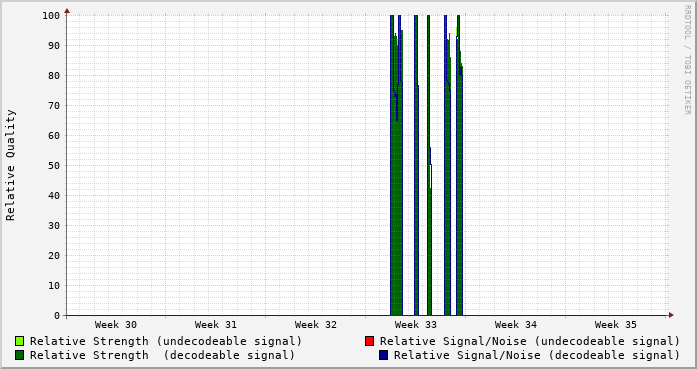Click the Relative Quality axis title

click(x=10, y=165)
